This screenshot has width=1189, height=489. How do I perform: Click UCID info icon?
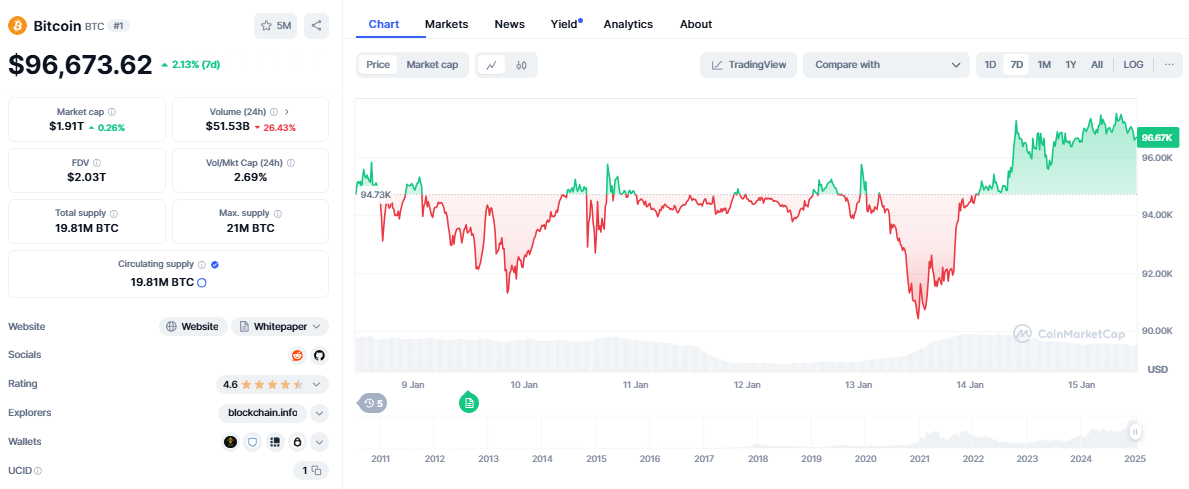(38, 471)
